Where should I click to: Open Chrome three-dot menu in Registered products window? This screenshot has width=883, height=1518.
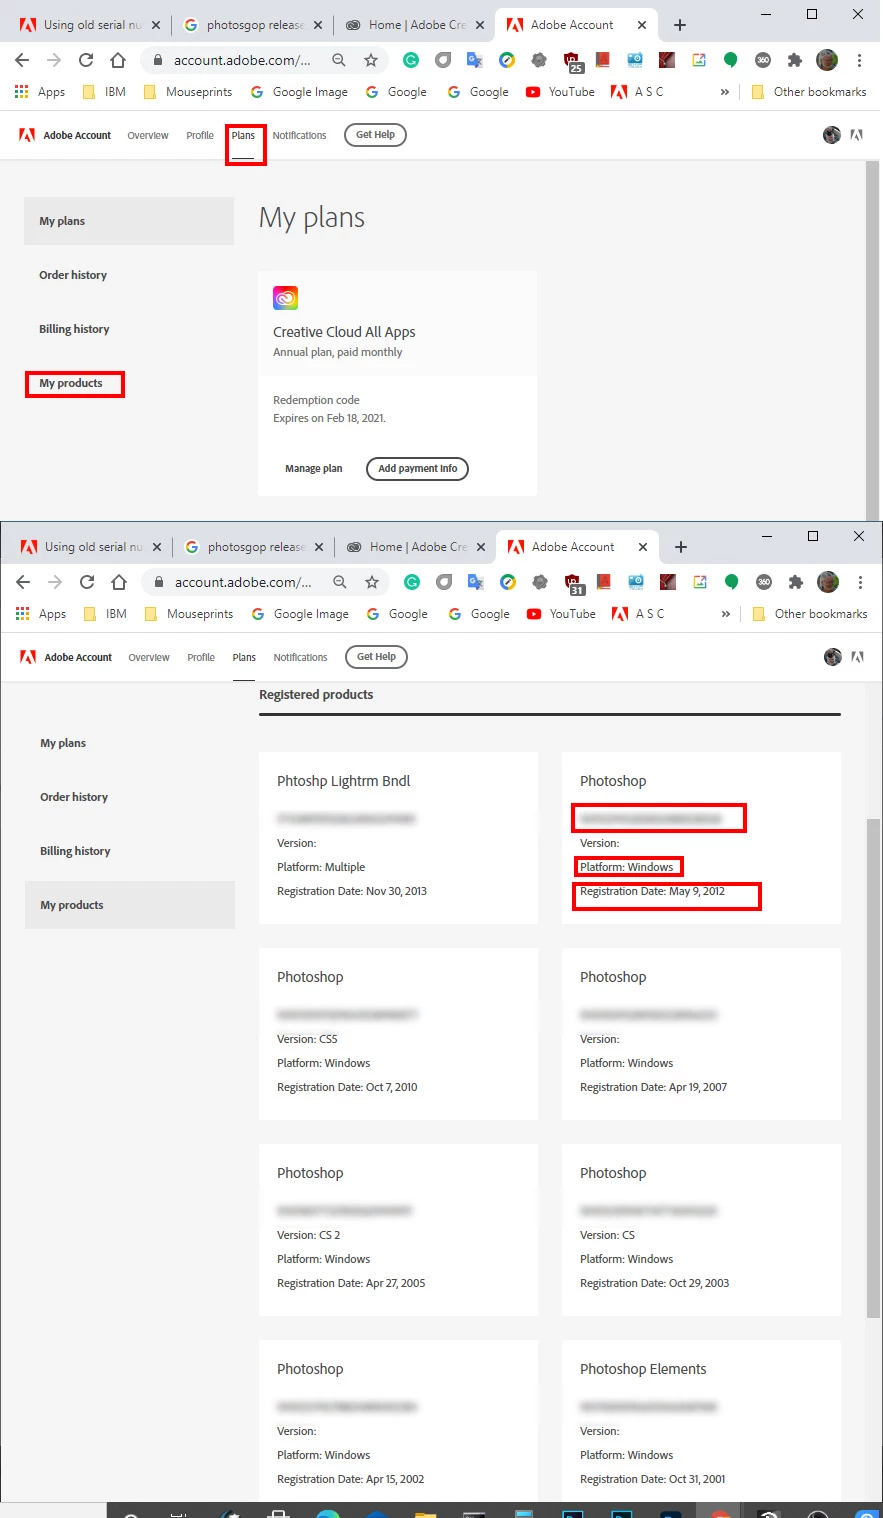(860, 582)
